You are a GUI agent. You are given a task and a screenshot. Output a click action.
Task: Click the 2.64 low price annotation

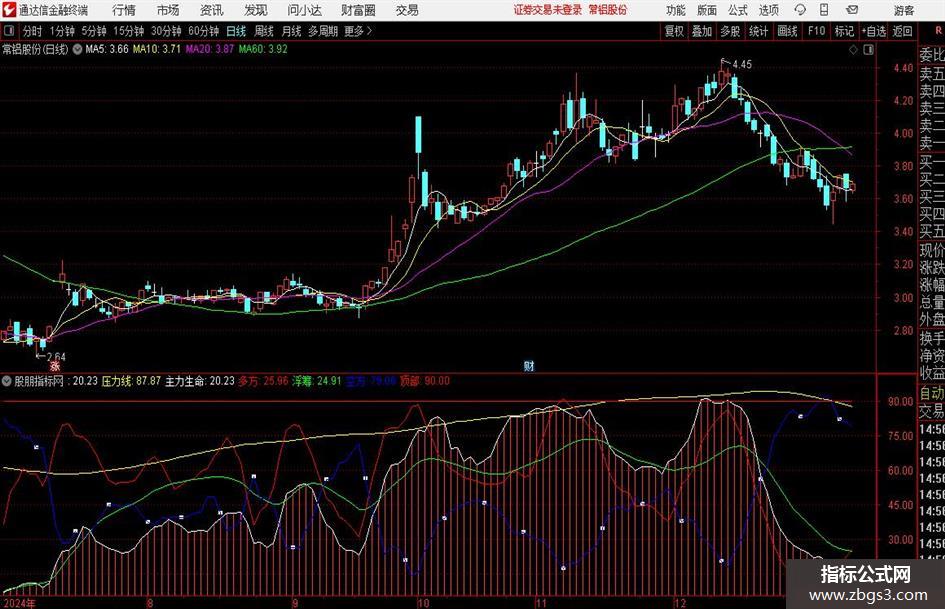click(56, 356)
